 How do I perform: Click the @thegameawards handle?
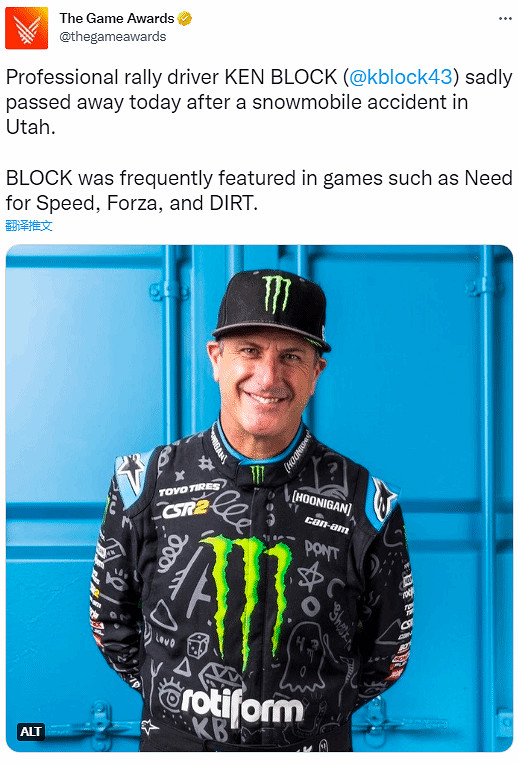[x=113, y=37]
